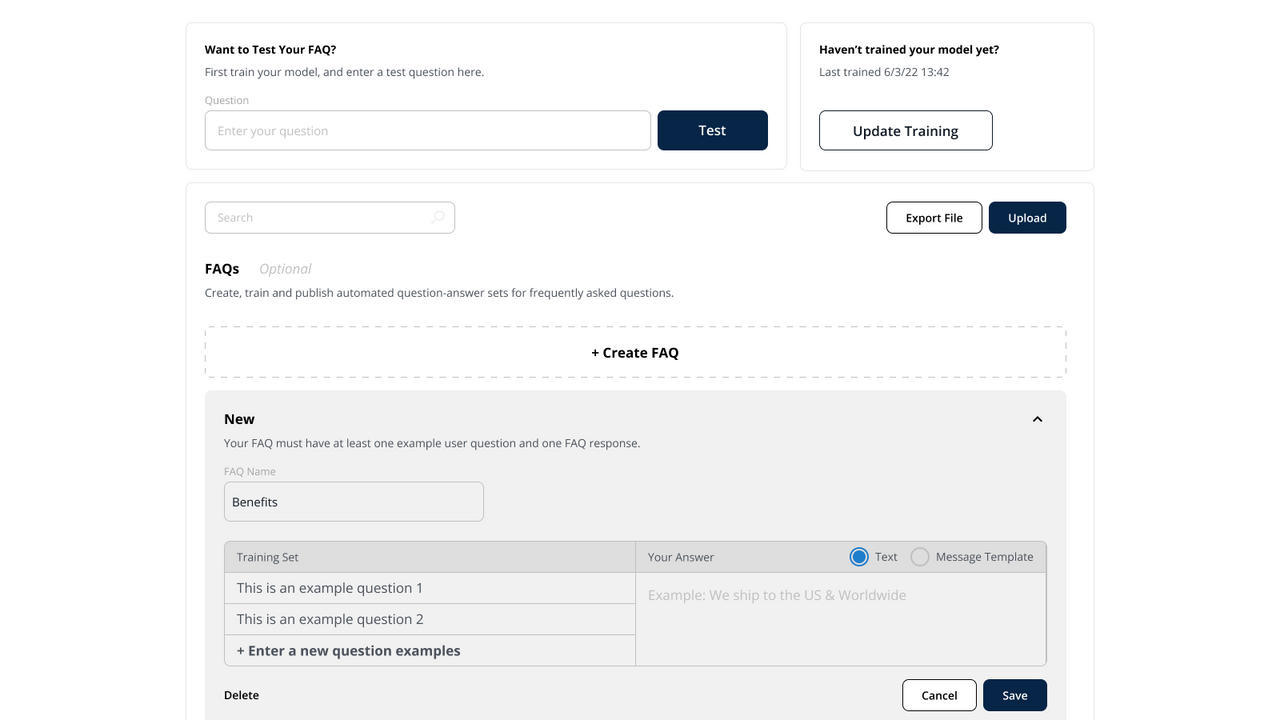This screenshot has height=720, width=1280.
Task: Save the Benefits FAQ
Action: pyautogui.click(x=1015, y=695)
